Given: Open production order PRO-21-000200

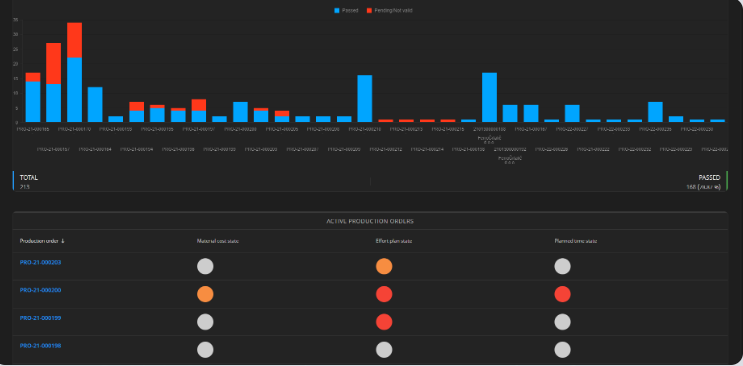Looking at the screenshot, I should [40, 290].
